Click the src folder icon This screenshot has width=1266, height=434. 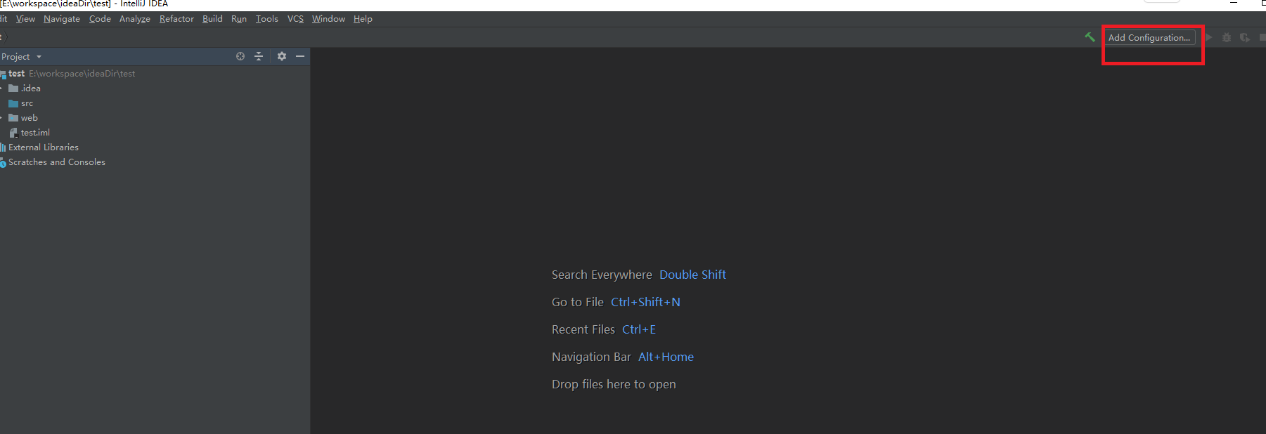(x=13, y=103)
